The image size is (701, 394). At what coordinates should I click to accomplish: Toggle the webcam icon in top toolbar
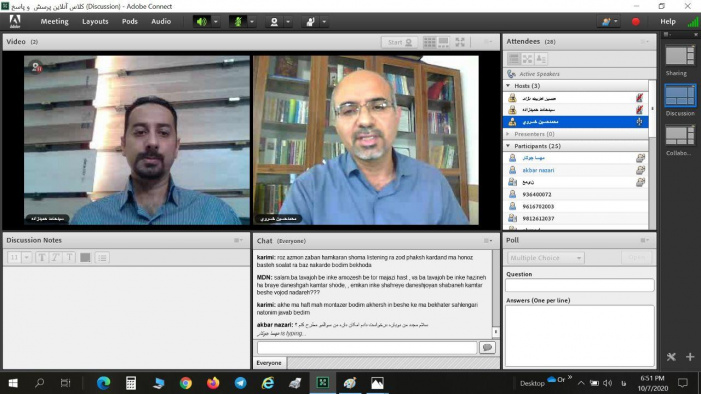pyautogui.click(x=274, y=21)
